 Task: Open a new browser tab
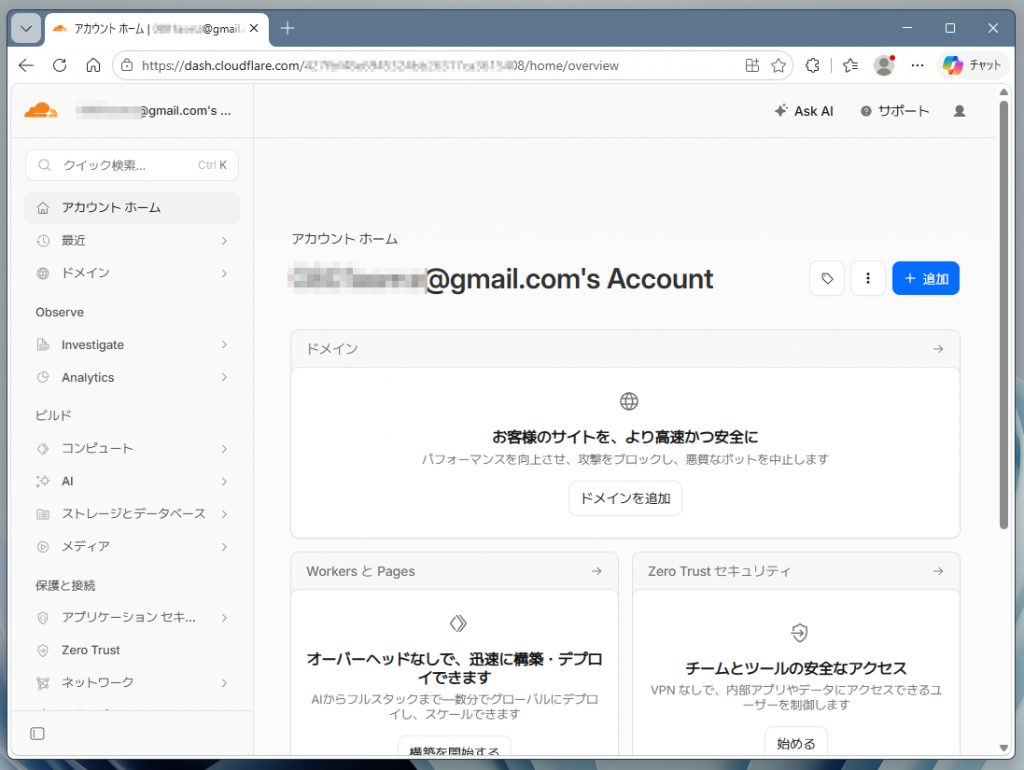click(x=287, y=28)
